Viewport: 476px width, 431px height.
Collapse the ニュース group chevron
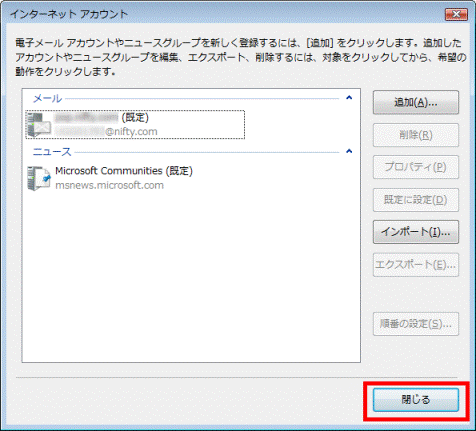[349, 151]
